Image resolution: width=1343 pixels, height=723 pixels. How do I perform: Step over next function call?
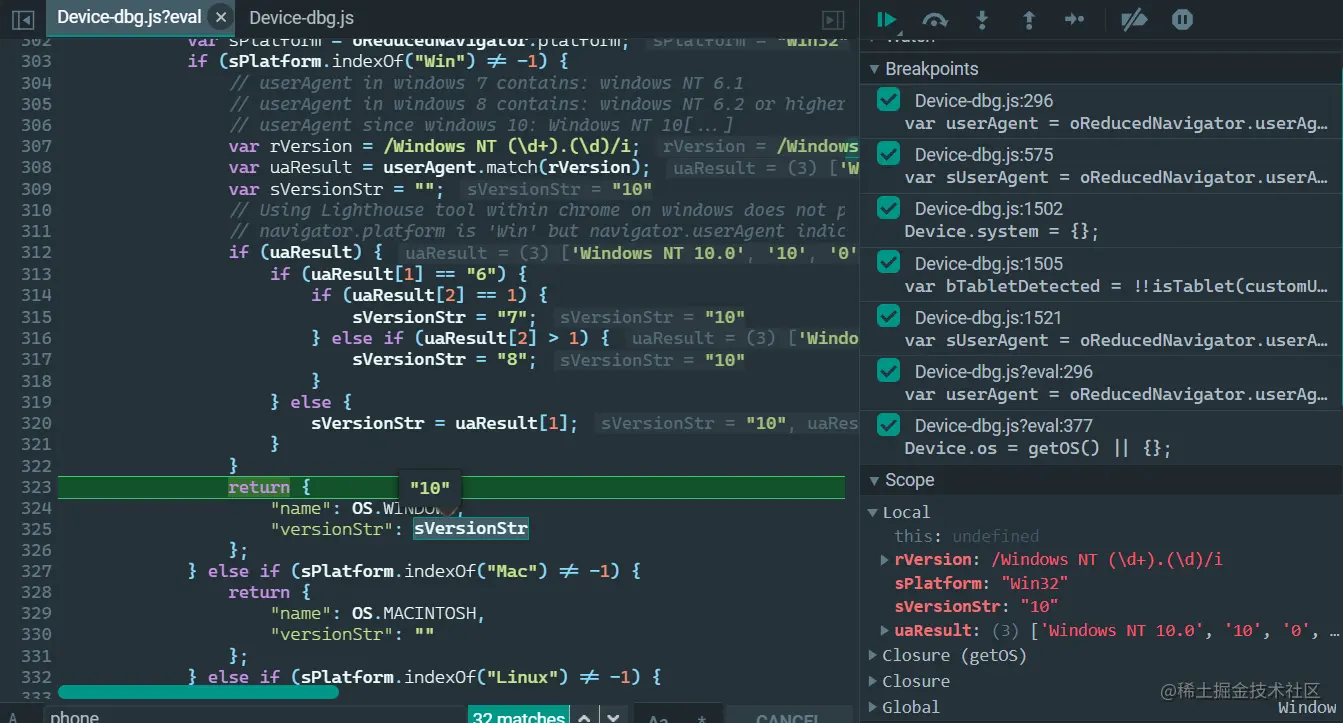click(935, 19)
